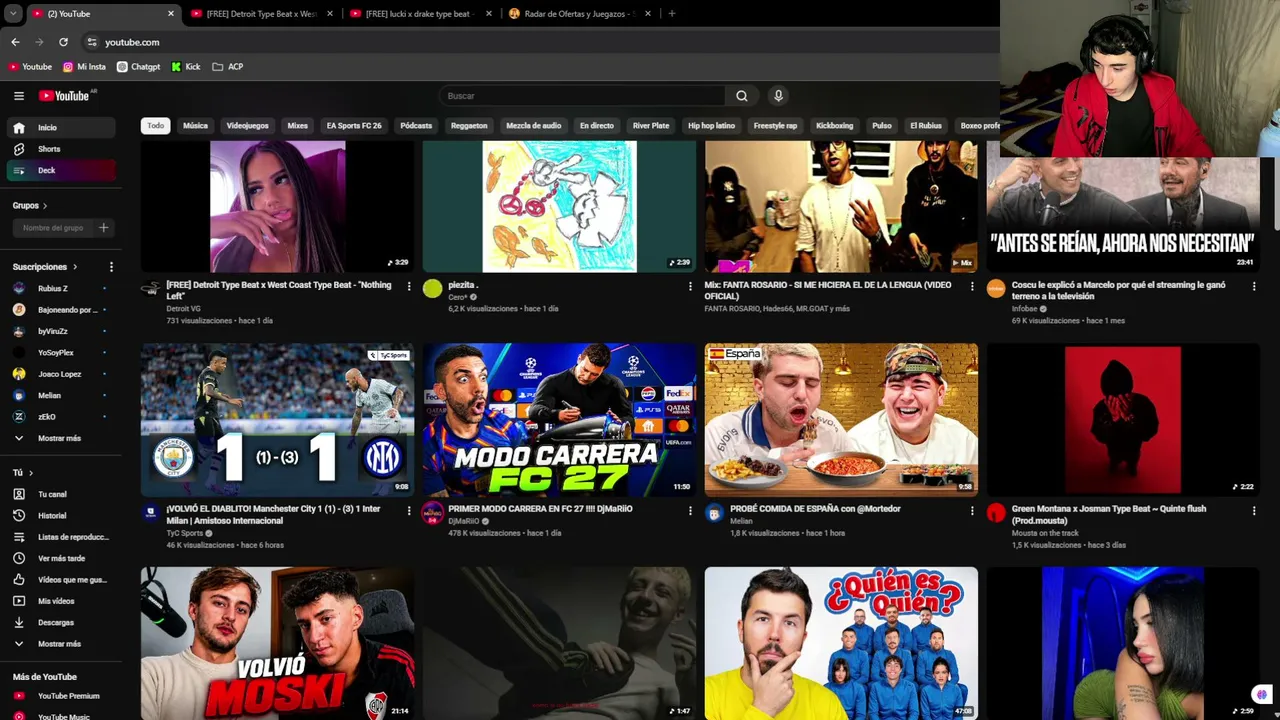The image size is (1280, 720).
Task: Select the Freestyle rap filter chip
Action: tap(775, 126)
